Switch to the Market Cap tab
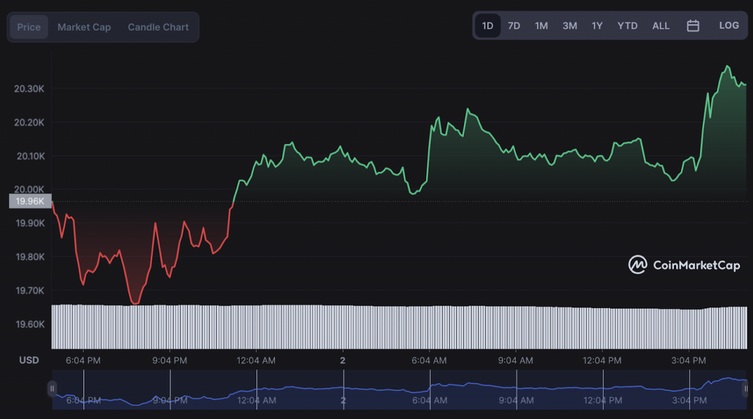 [x=84, y=27]
